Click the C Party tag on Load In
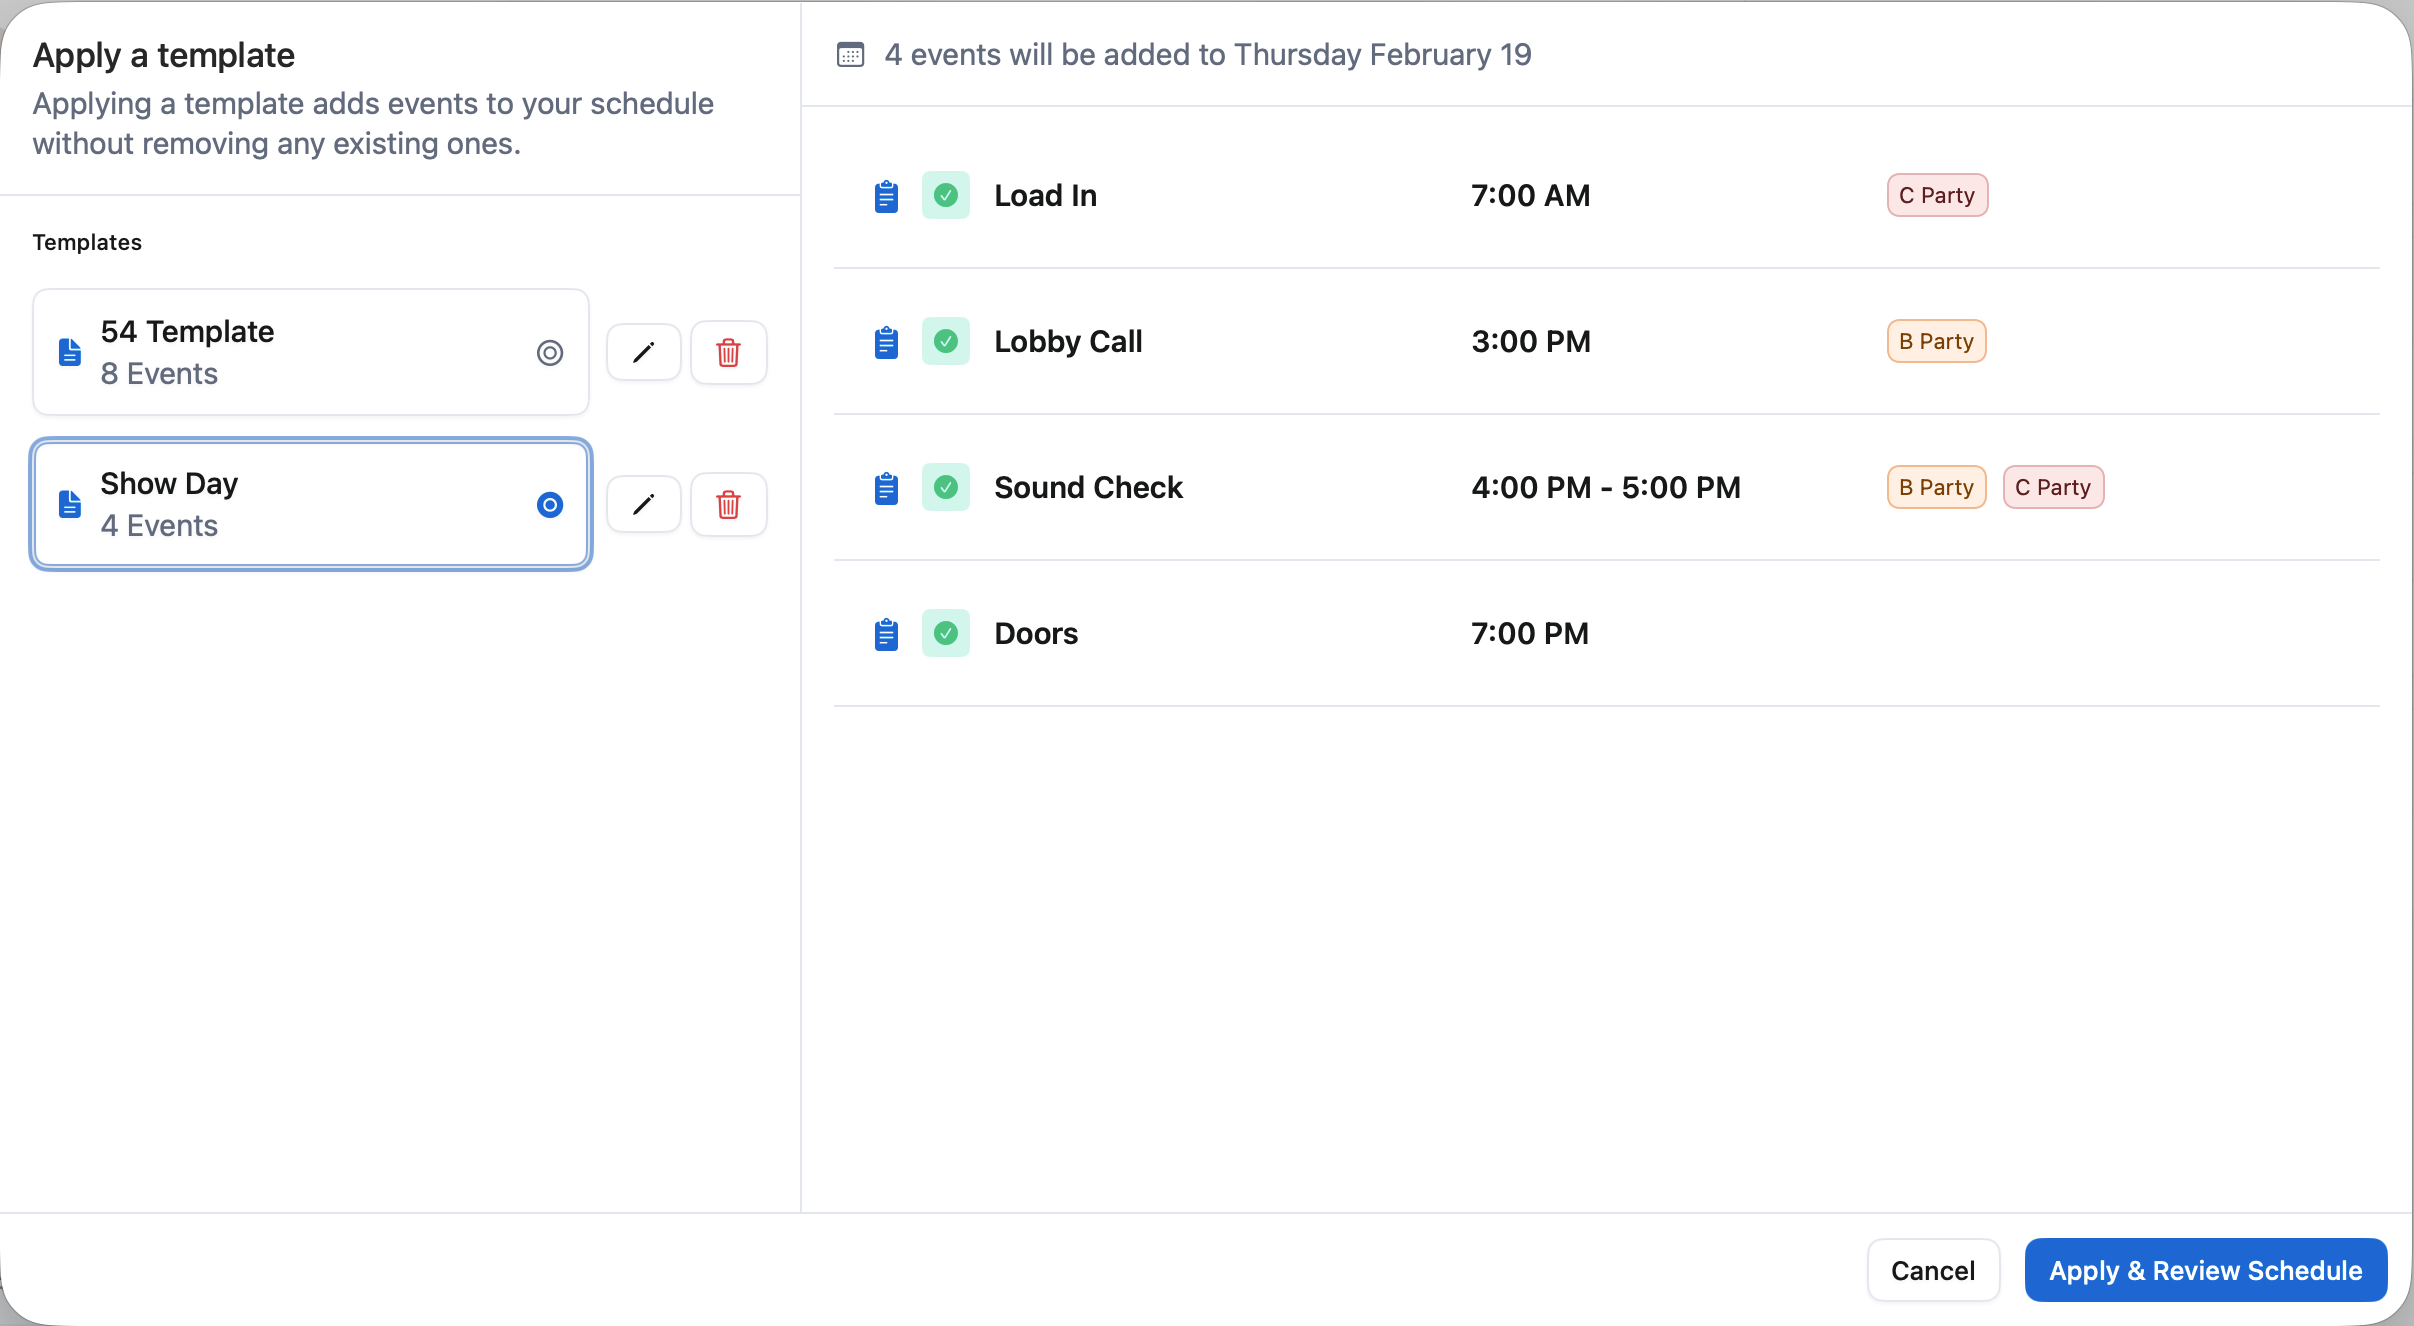Viewport: 2414px width, 1326px height. pos(1936,195)
